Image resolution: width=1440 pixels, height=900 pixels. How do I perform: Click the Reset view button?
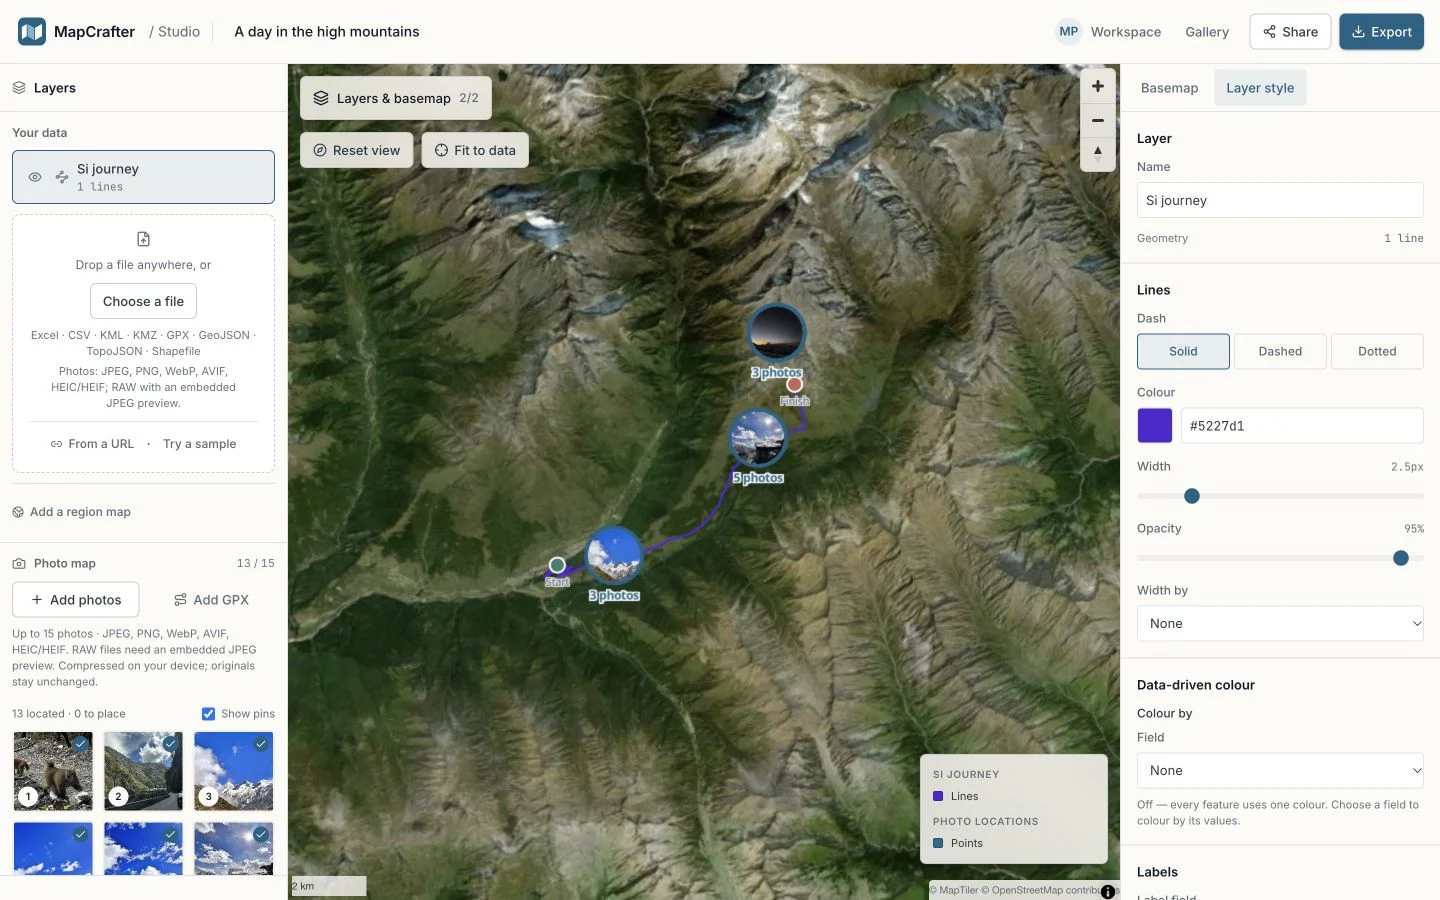coord(357,150)
